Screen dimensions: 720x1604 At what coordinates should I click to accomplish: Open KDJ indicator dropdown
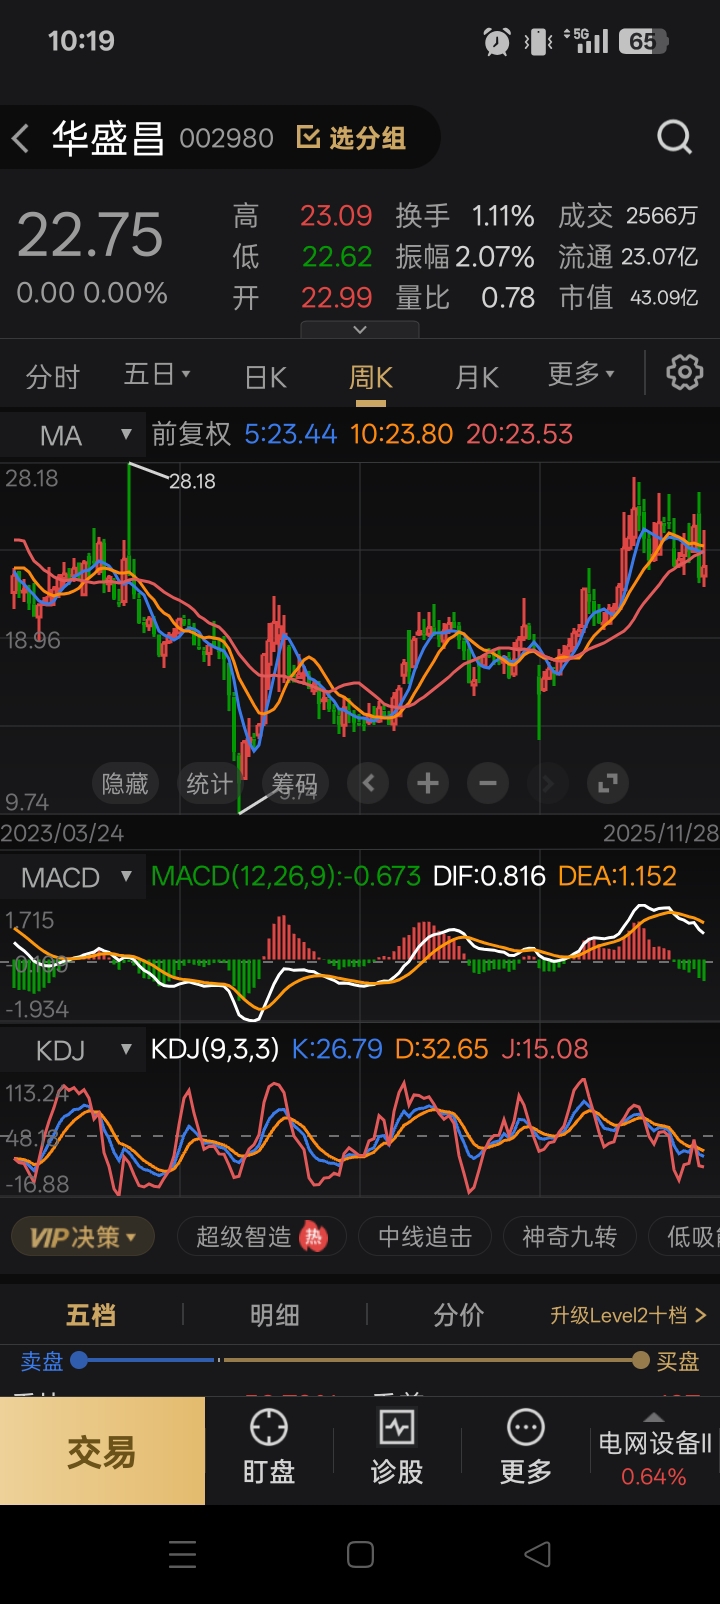pos(73,1050)
